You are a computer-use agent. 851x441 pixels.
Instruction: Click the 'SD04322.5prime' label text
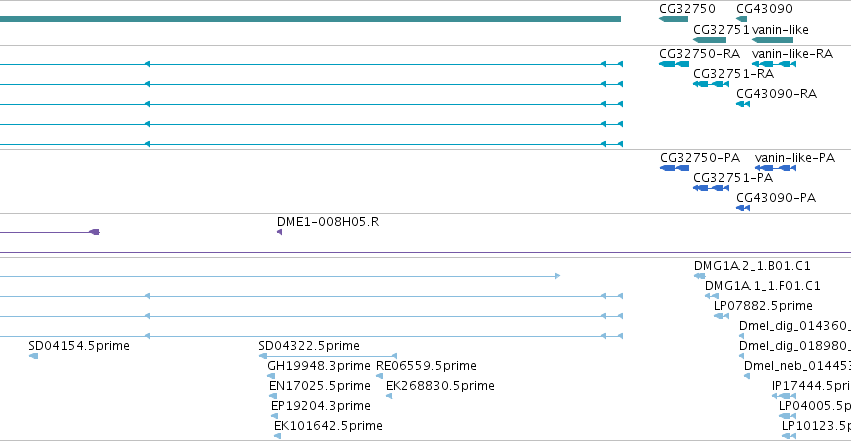(x=309, y=346)
